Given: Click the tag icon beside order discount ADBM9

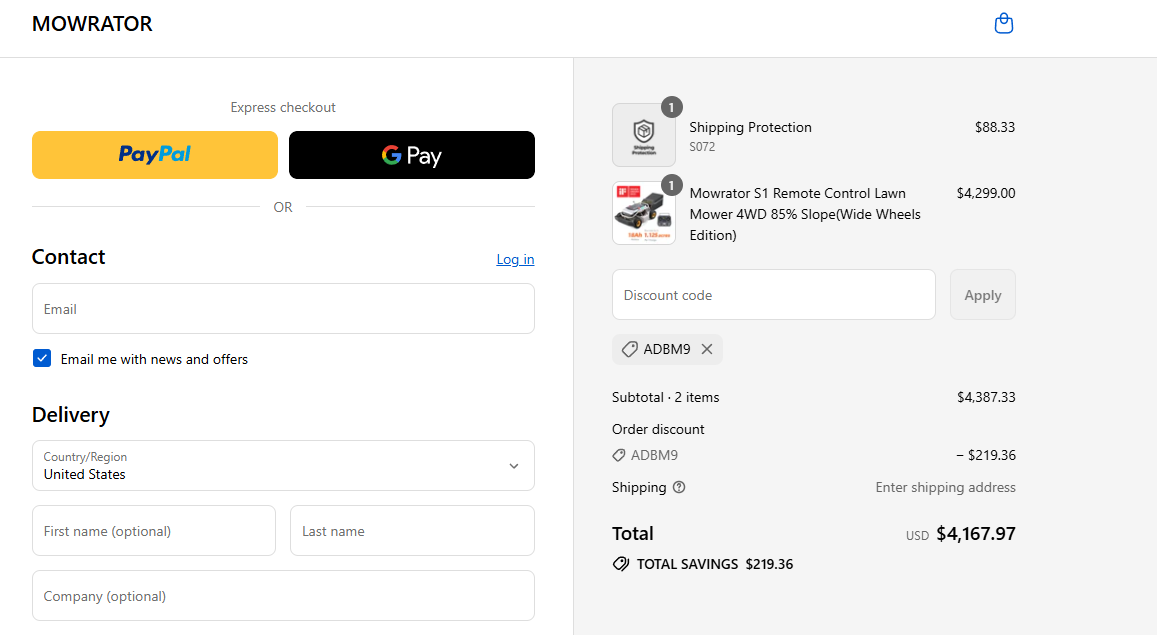Looking at the screenshot, I should click(x=619, y=455).
